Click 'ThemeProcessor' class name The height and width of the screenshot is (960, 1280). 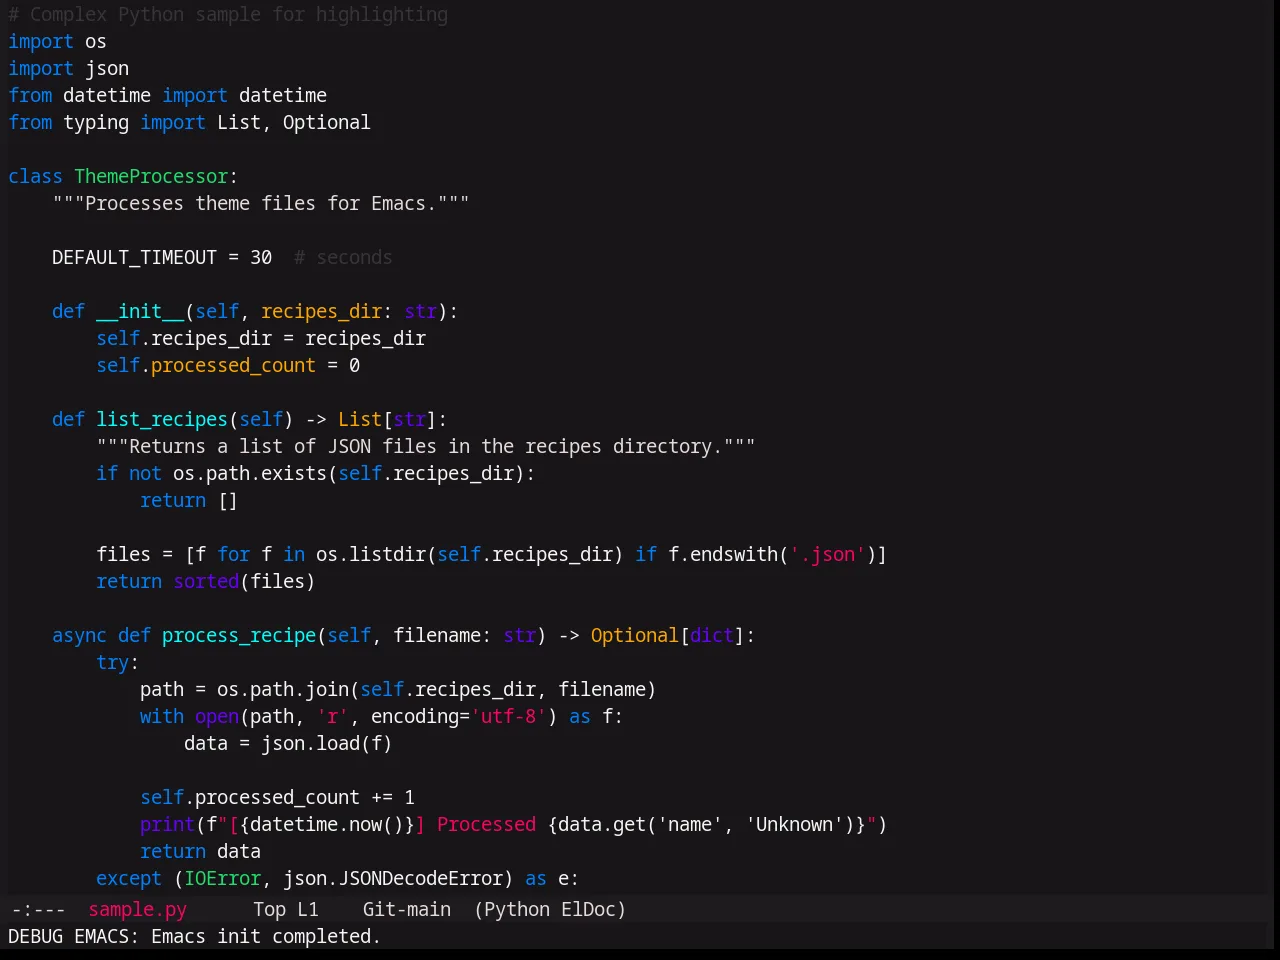point(151,176)
